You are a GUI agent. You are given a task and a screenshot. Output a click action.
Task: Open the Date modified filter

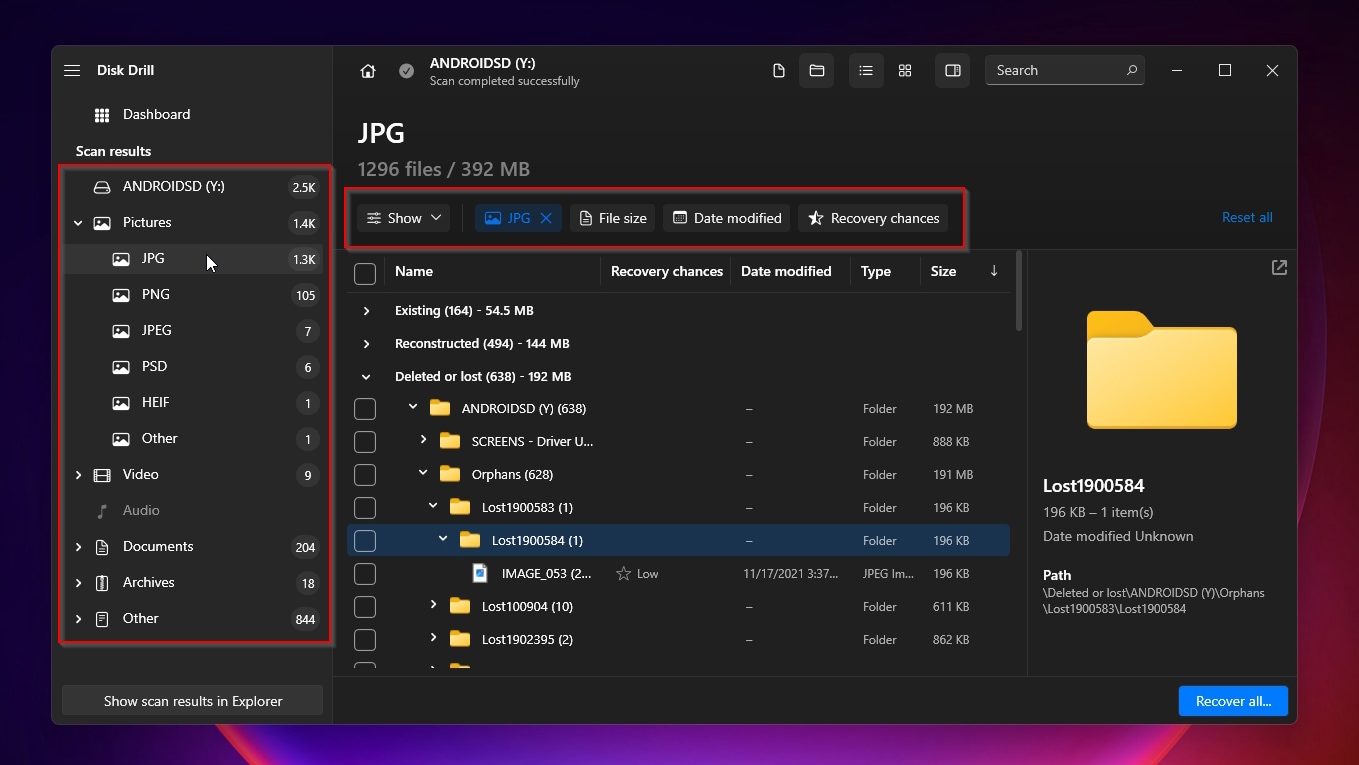click(727, 218)
